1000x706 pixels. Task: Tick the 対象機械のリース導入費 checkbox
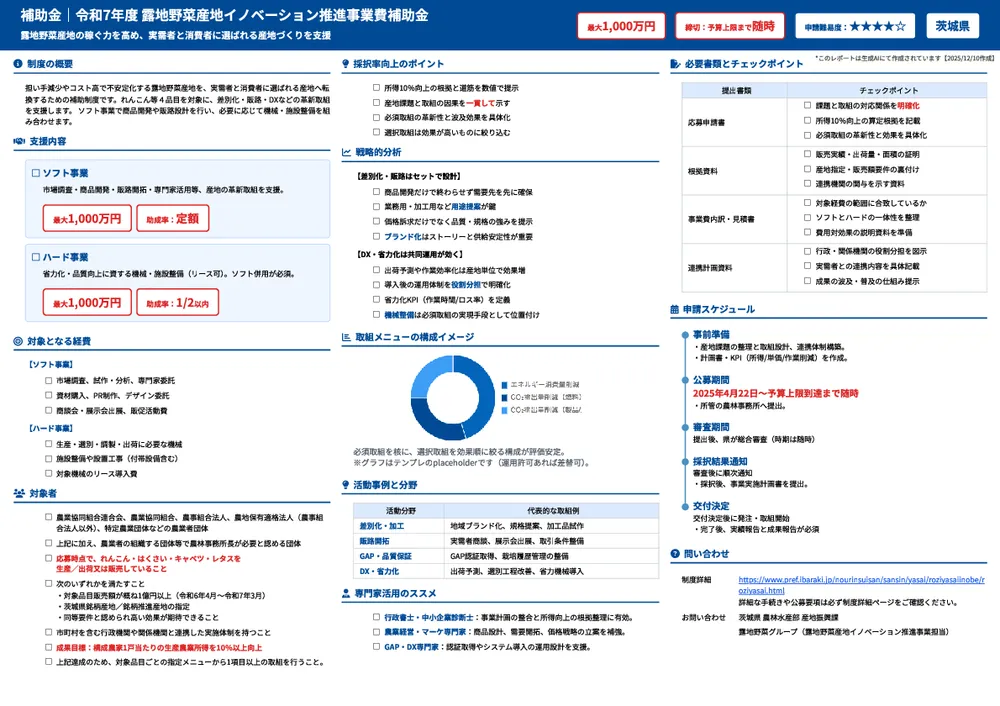[x=48, y=473]
